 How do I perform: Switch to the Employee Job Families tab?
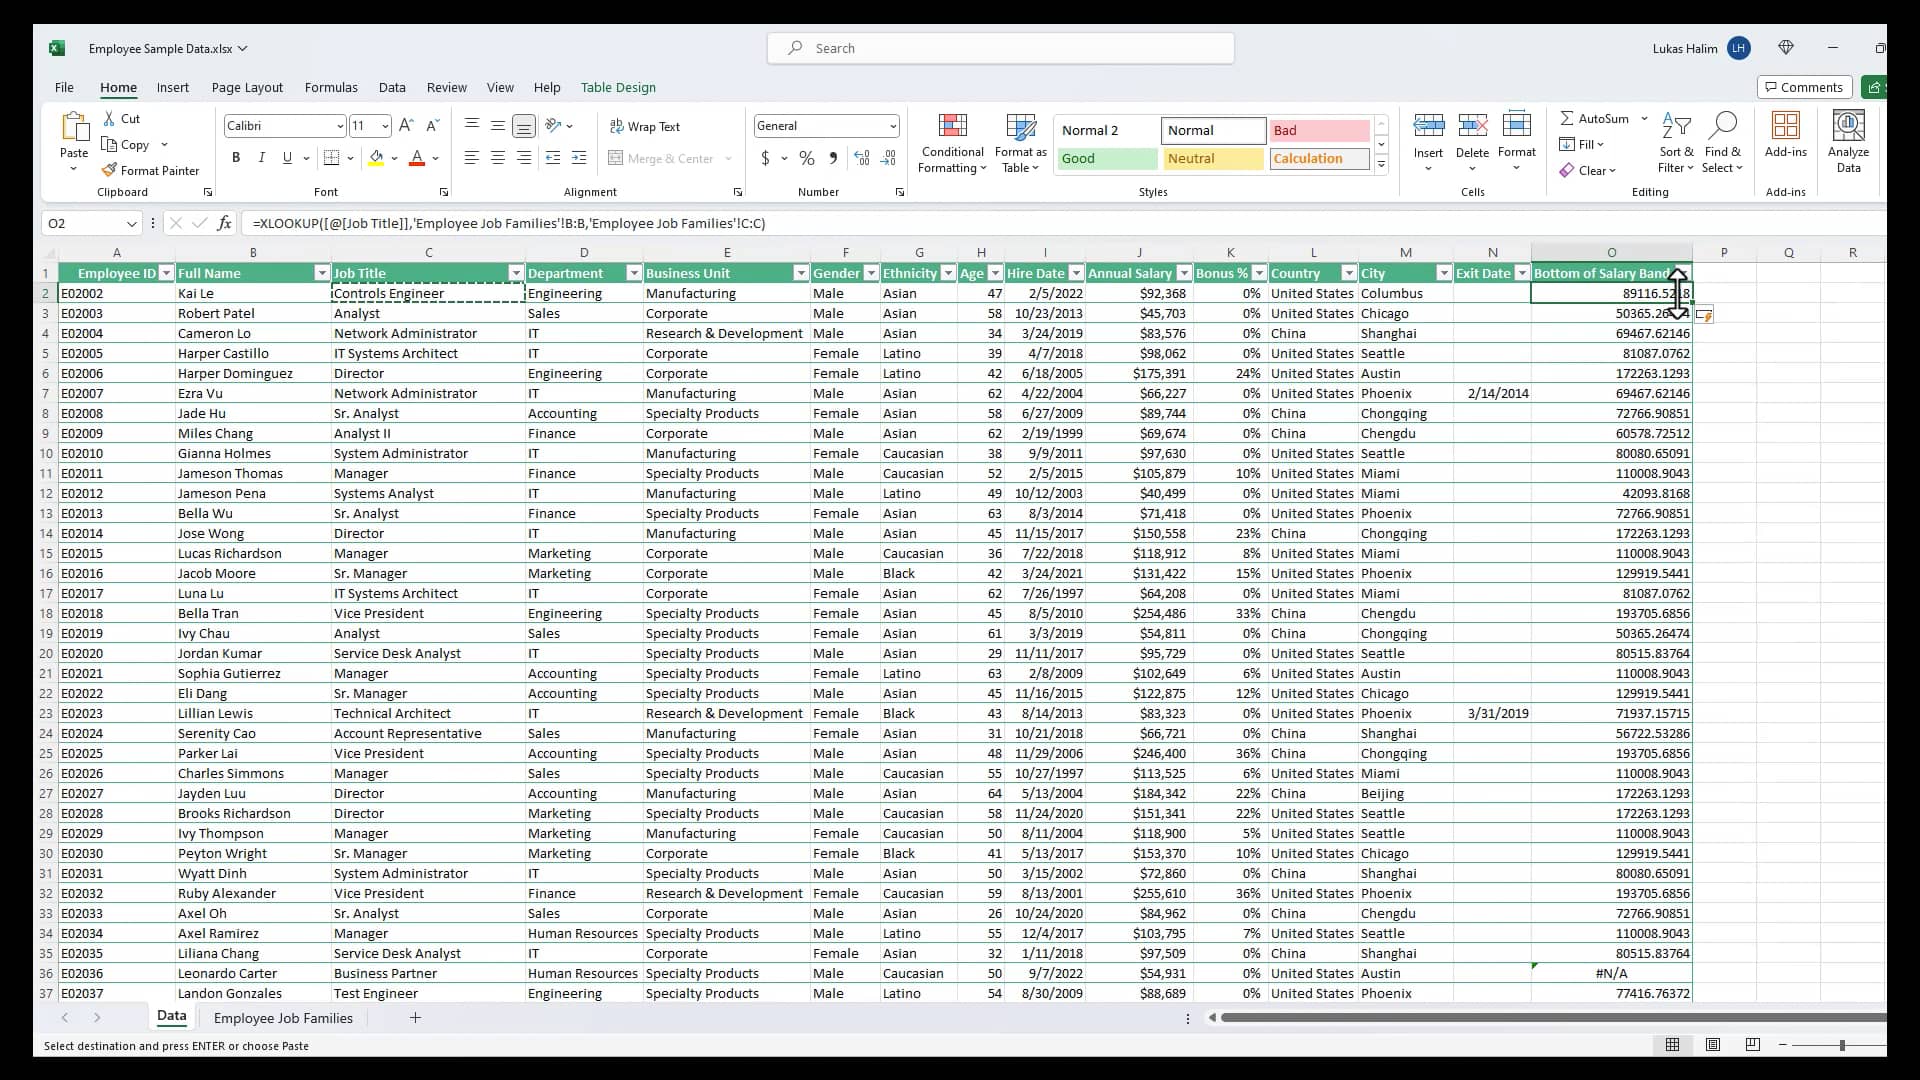coord(282,1017)
